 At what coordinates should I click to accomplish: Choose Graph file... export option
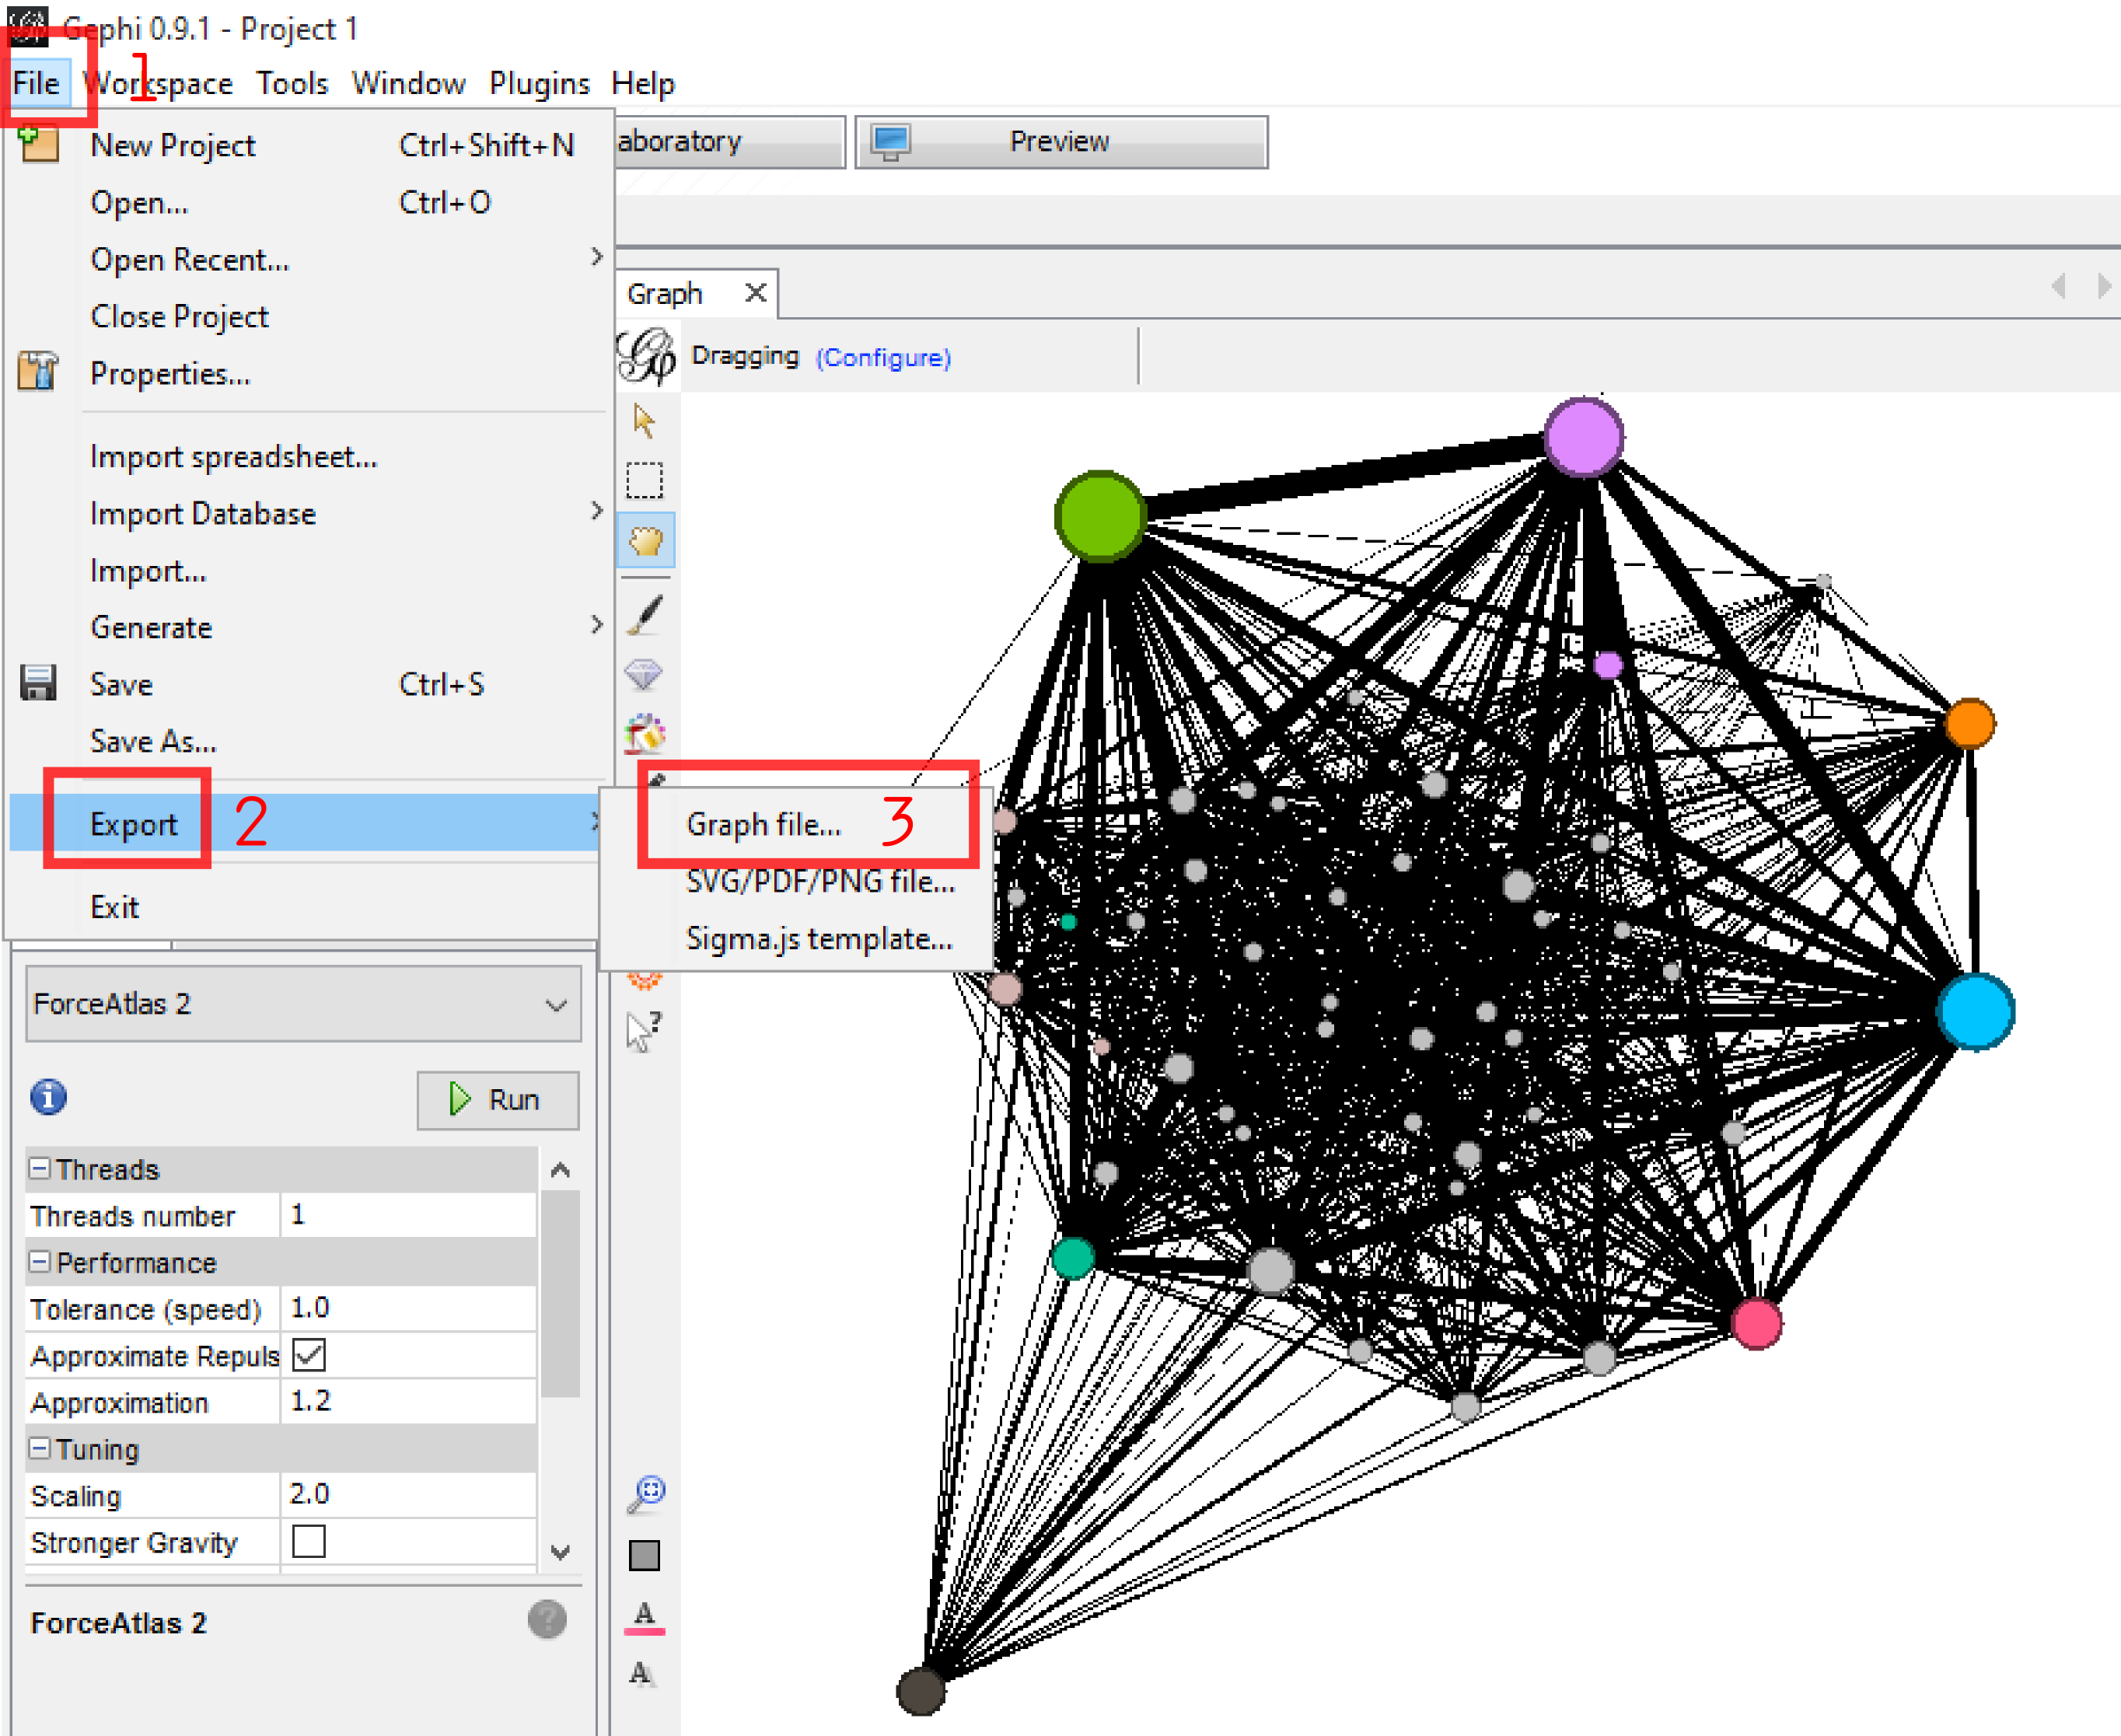pos(797,824)
